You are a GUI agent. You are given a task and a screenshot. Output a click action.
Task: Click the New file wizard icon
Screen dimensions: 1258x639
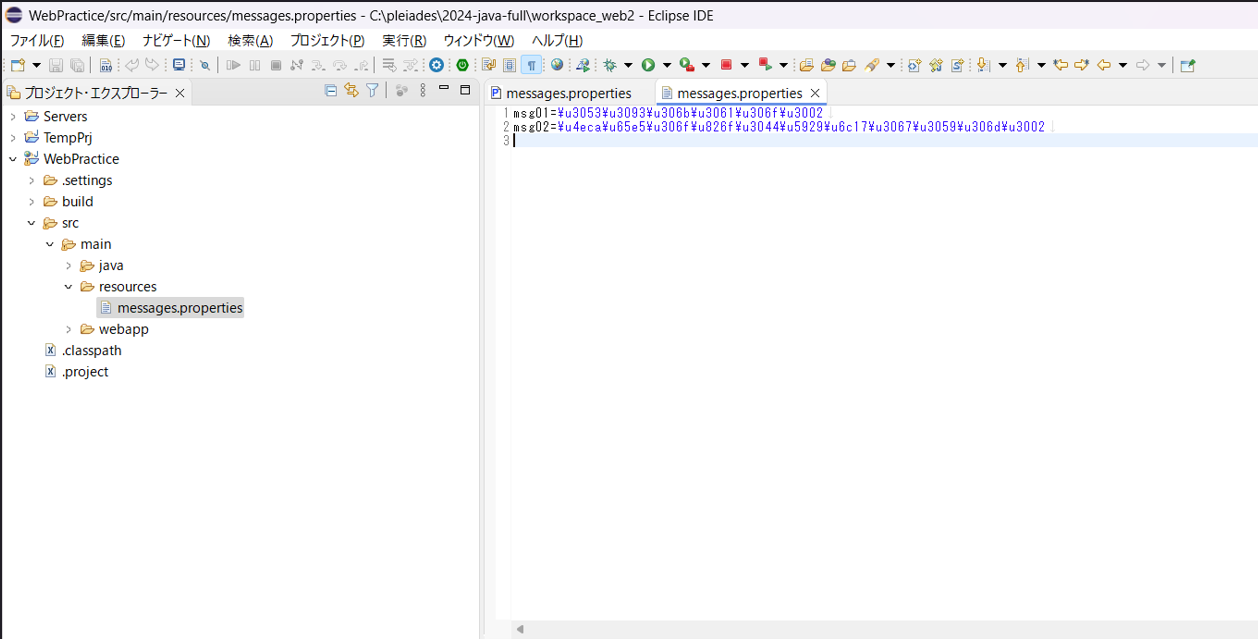pos(17,65)
